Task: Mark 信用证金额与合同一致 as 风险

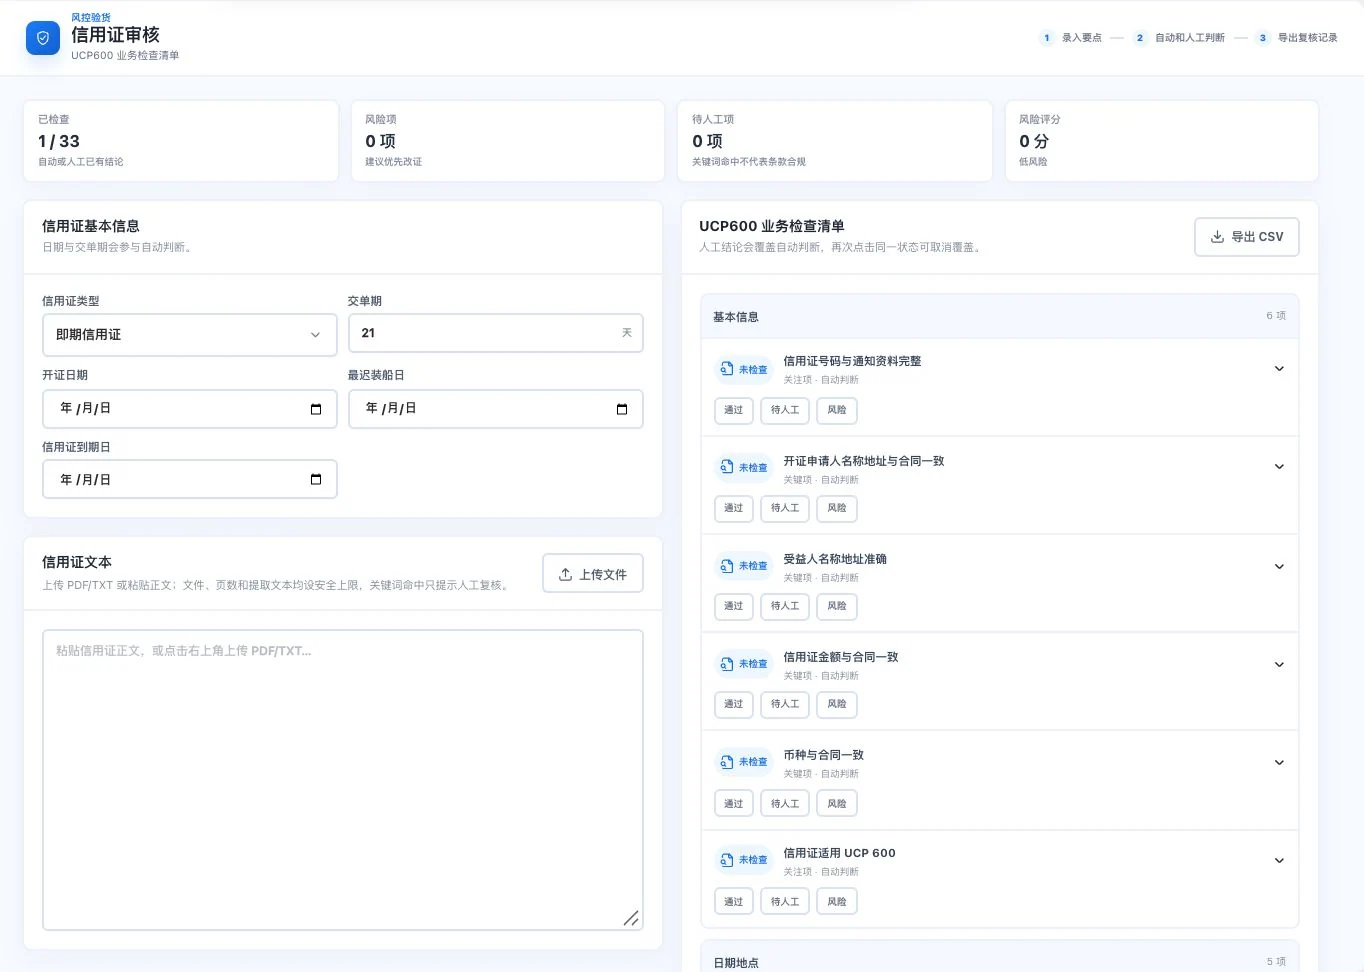Action: click(x=837, y=704)
